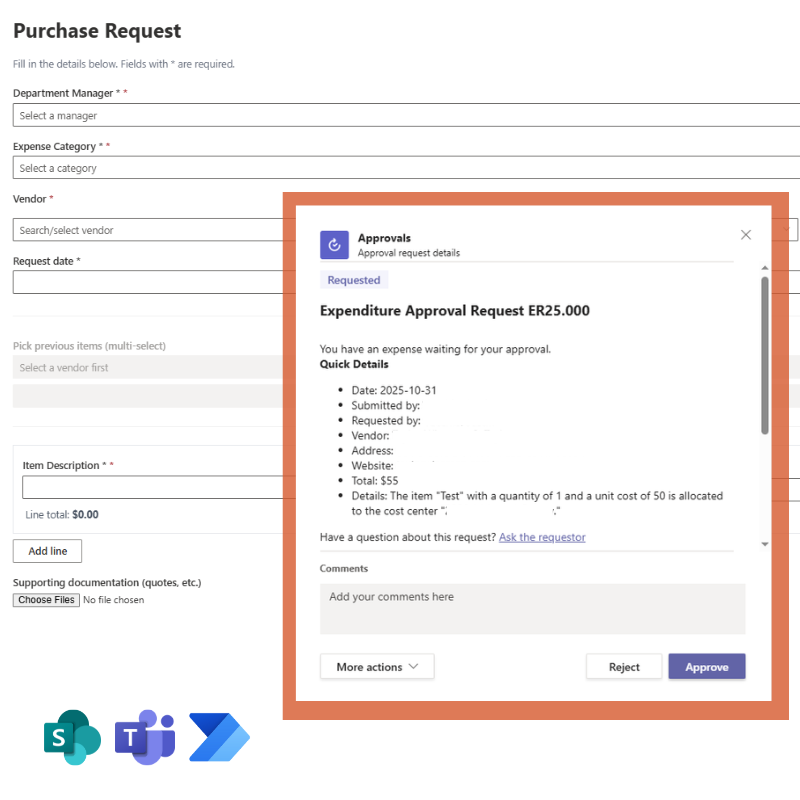
Task: Open the More actions menu
Action: [377, 667]
